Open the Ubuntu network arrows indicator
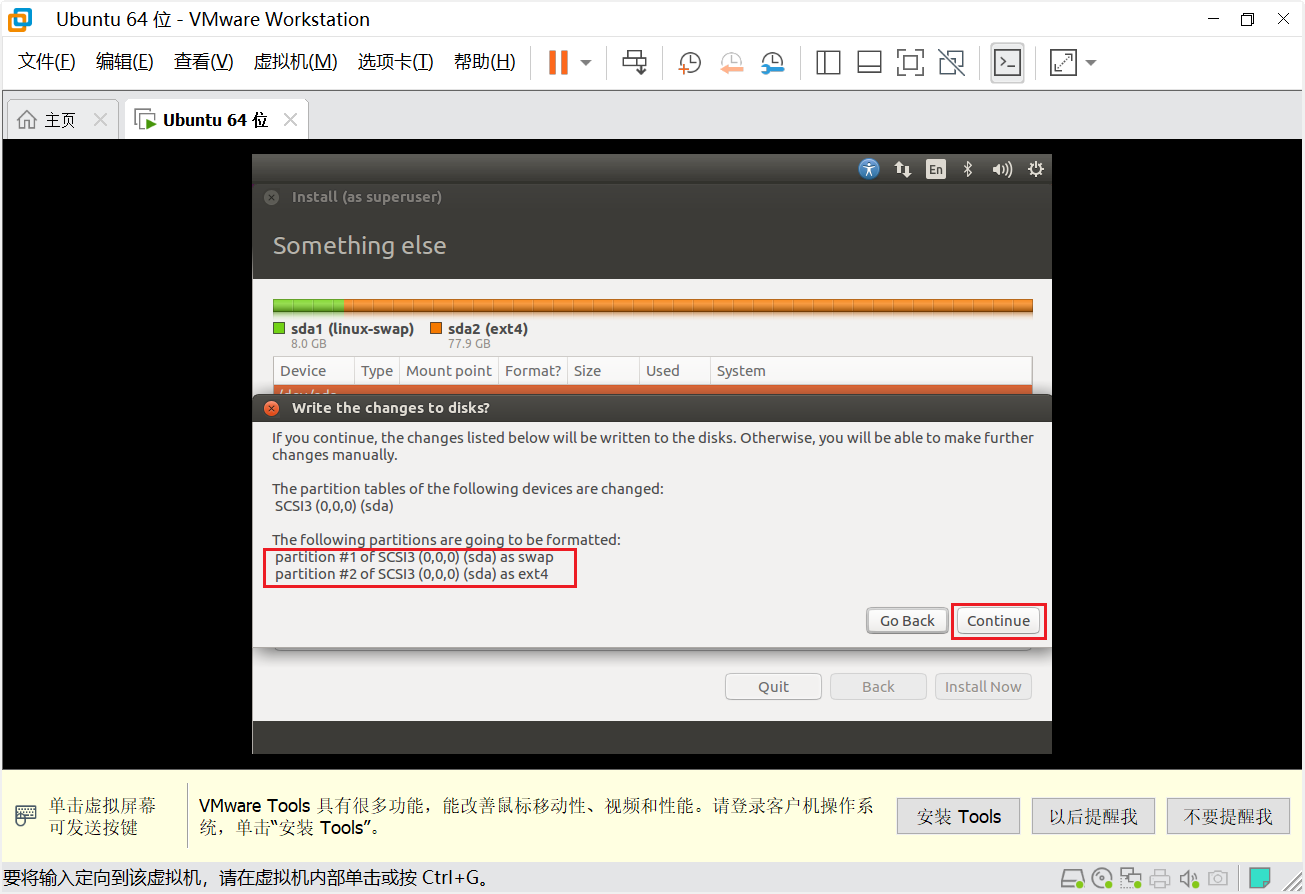This screenshot has width=1305, height=894. pos(903,169)
